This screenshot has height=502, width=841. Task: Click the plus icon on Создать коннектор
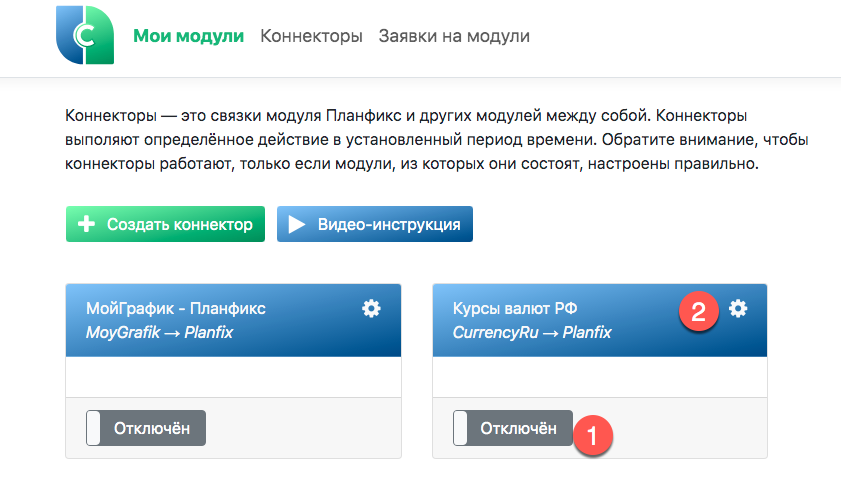[x=85, y=224]
